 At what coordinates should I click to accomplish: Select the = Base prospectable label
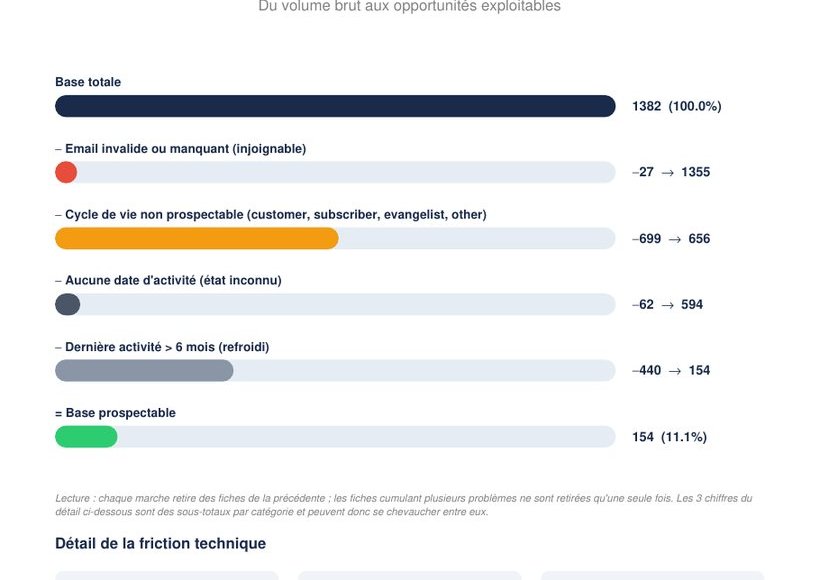[116, 413]
